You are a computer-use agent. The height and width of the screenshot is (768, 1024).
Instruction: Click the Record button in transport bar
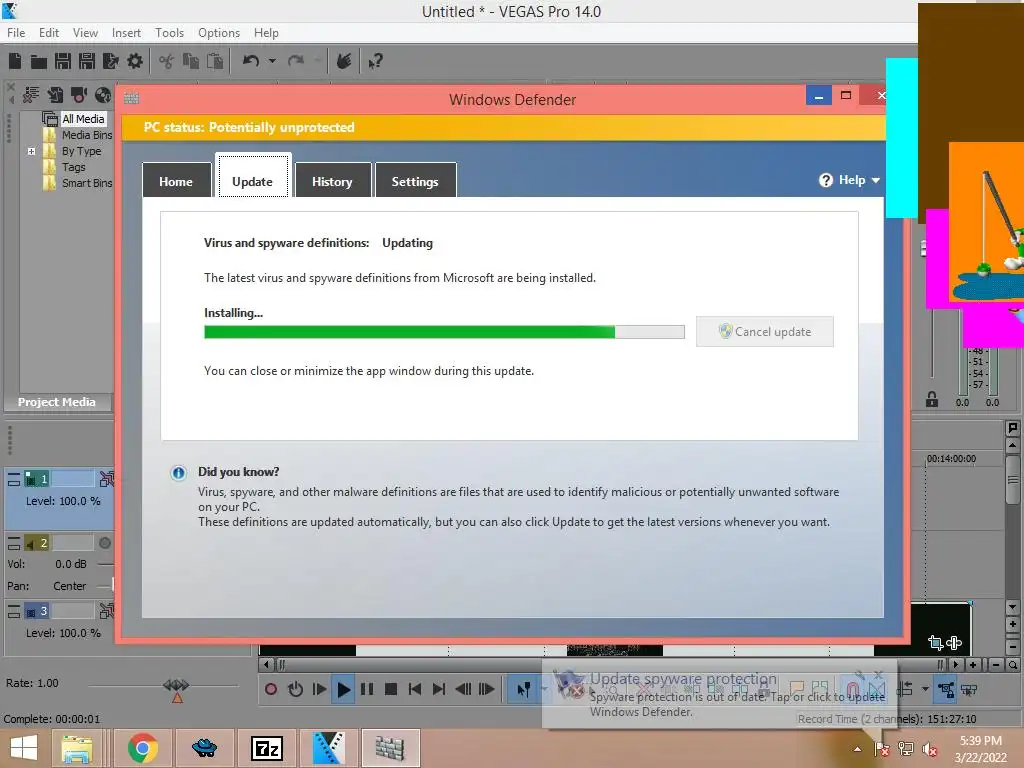(x=271, y=690)
